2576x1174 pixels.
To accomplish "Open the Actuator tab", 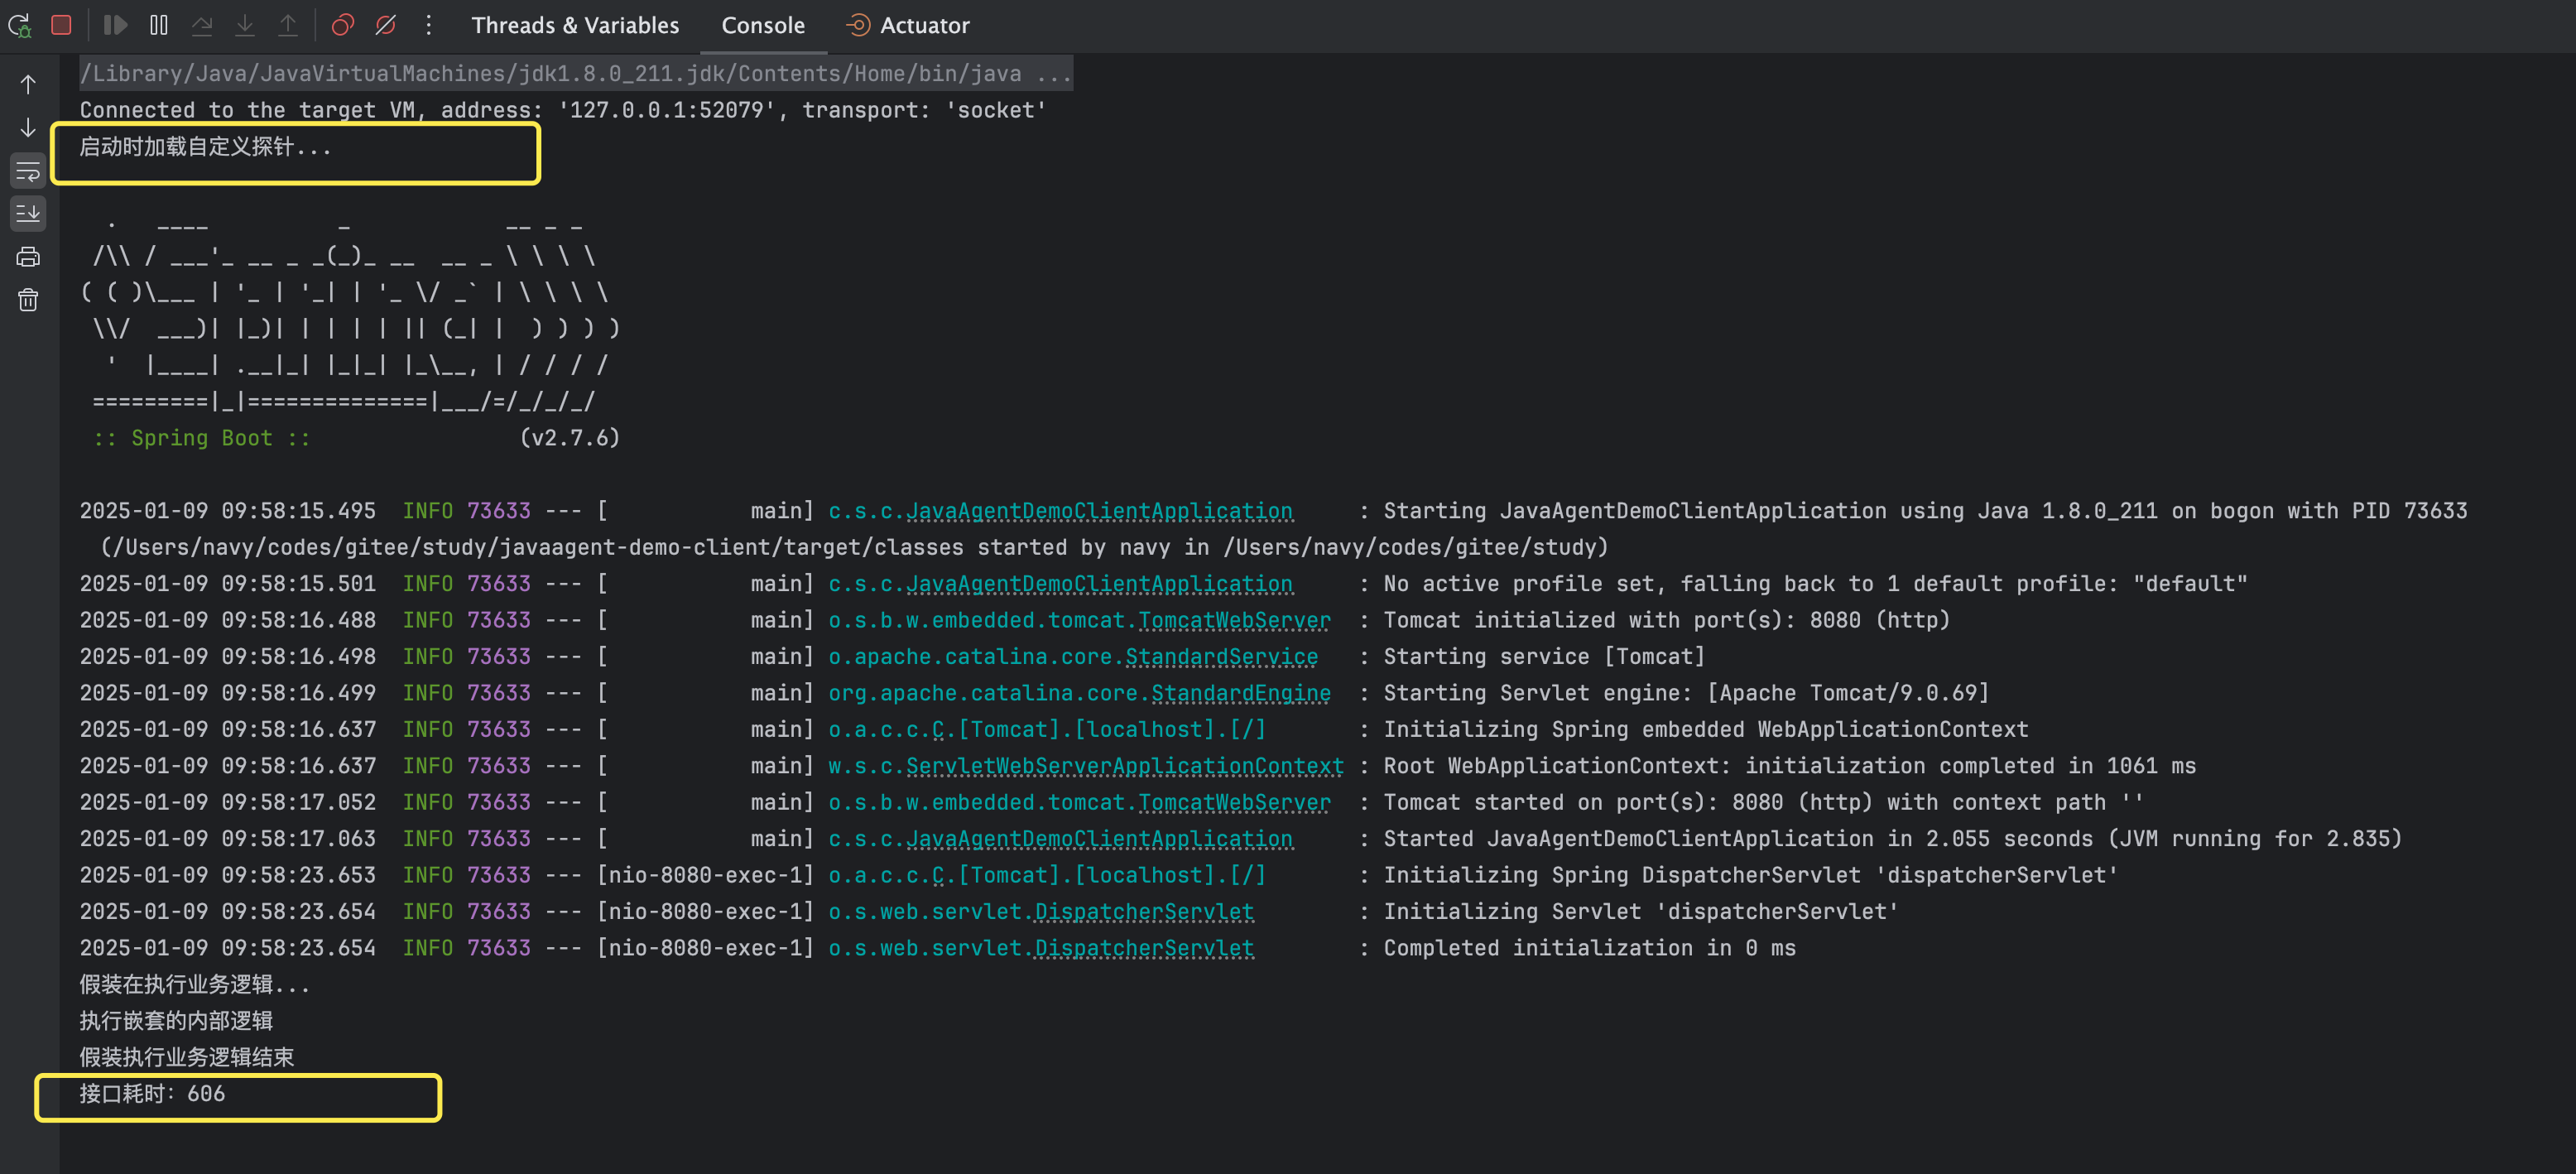I will tap(908, 25).
